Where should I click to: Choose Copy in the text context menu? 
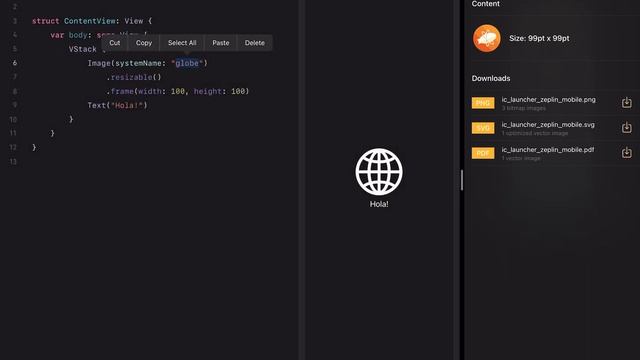click(144, 43)
